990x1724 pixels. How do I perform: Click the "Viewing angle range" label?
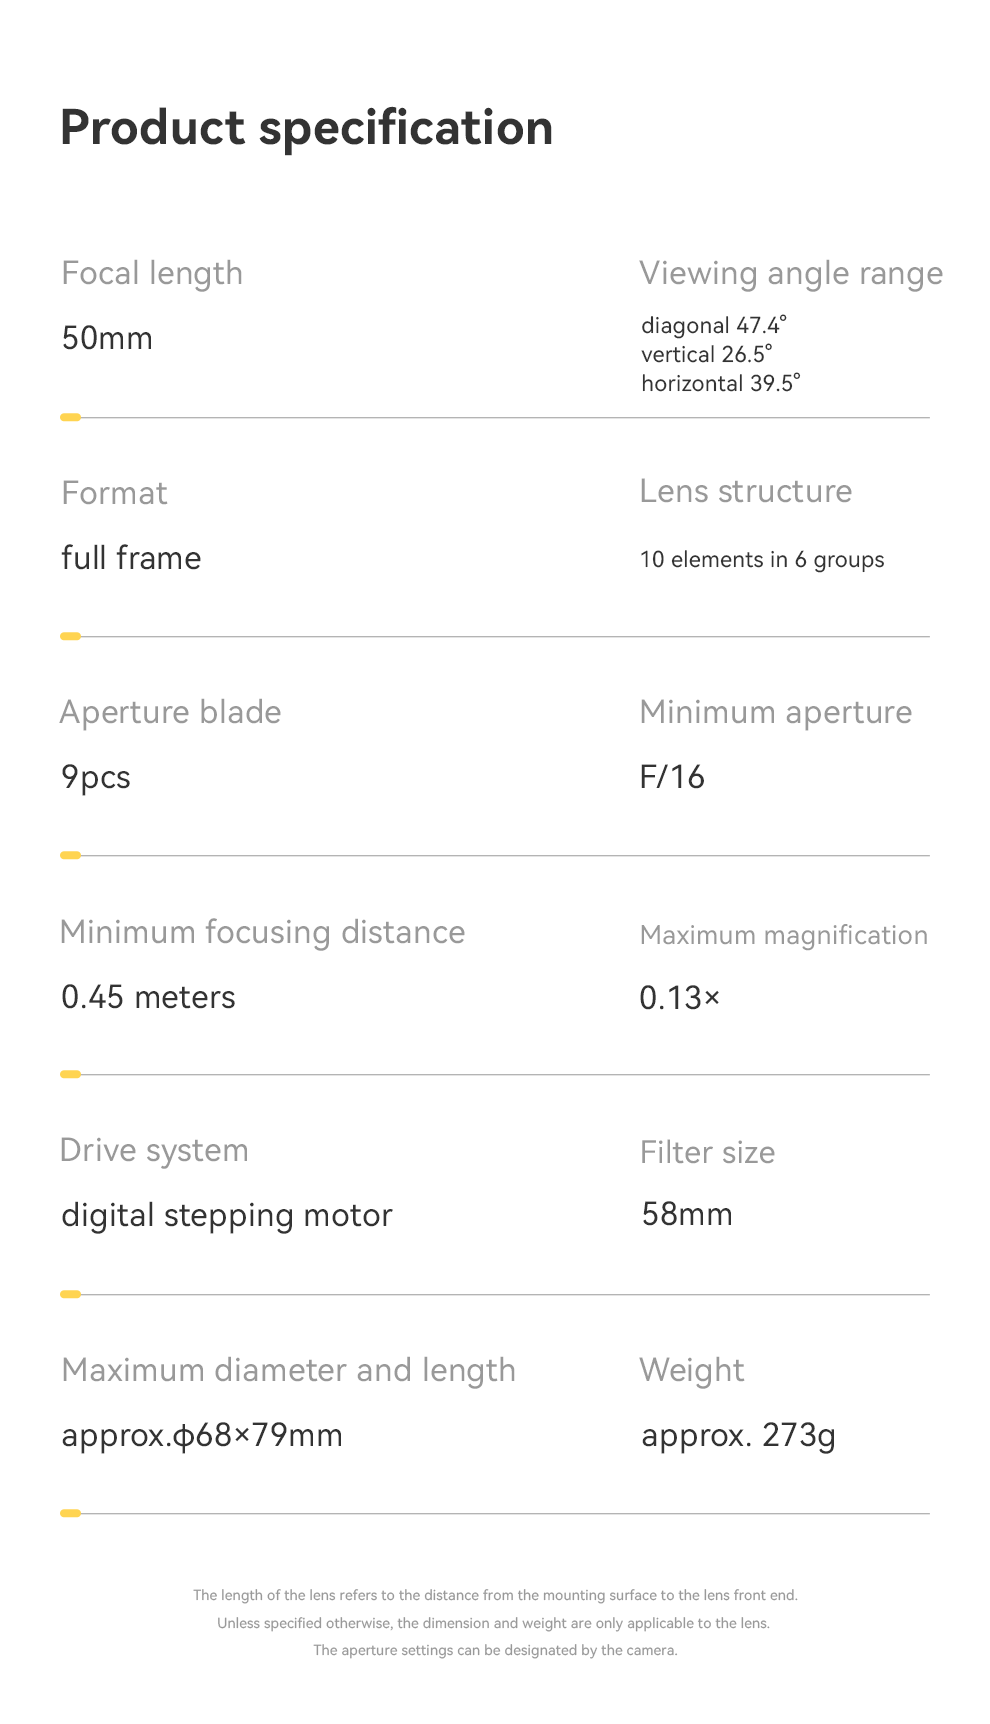tap(791, 273)
